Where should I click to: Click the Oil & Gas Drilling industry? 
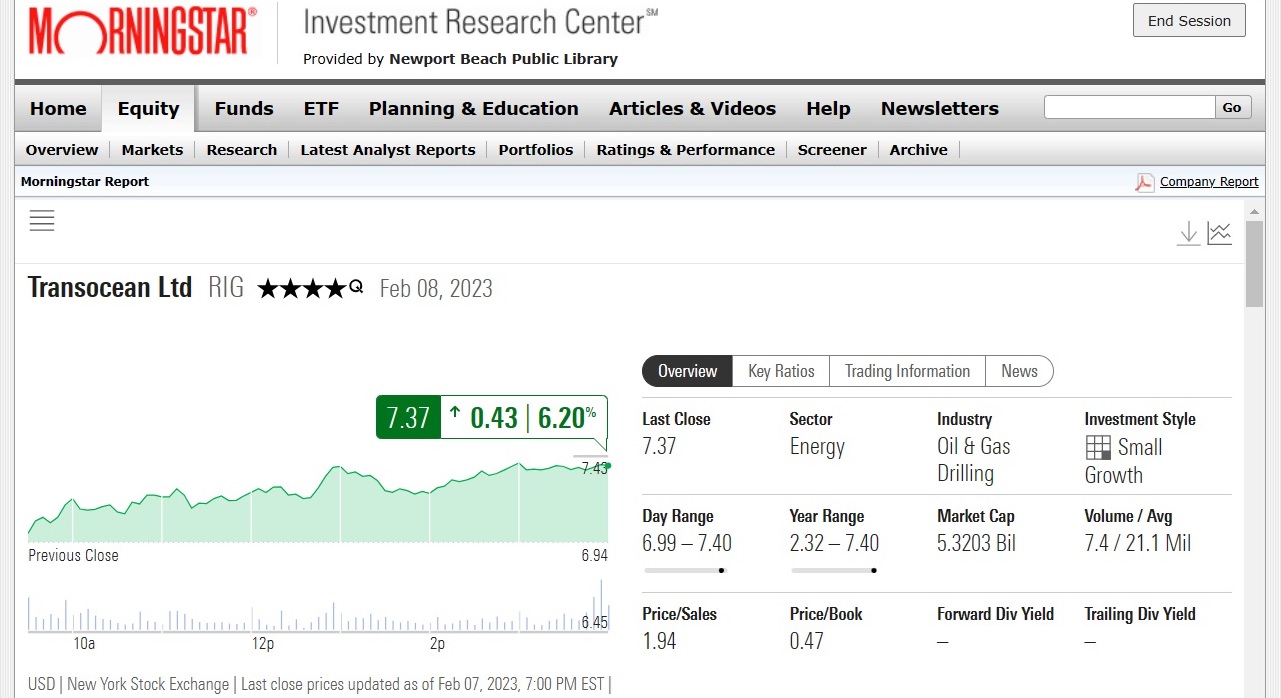tap(974, 460)
